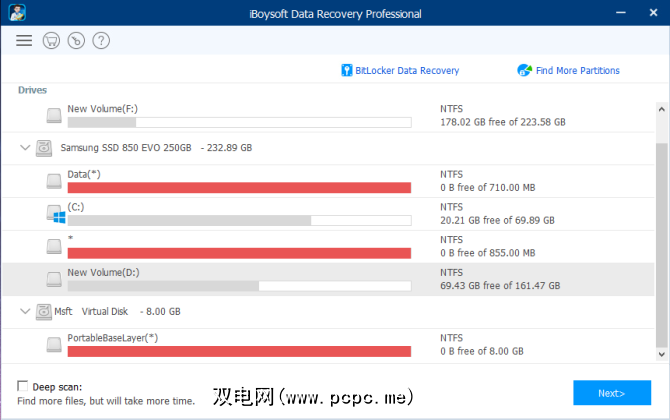The height and width of the screenshot is (420, 670).
Task: Click "0 B free of 710.00 MB"
Action: tap(488, 188)
